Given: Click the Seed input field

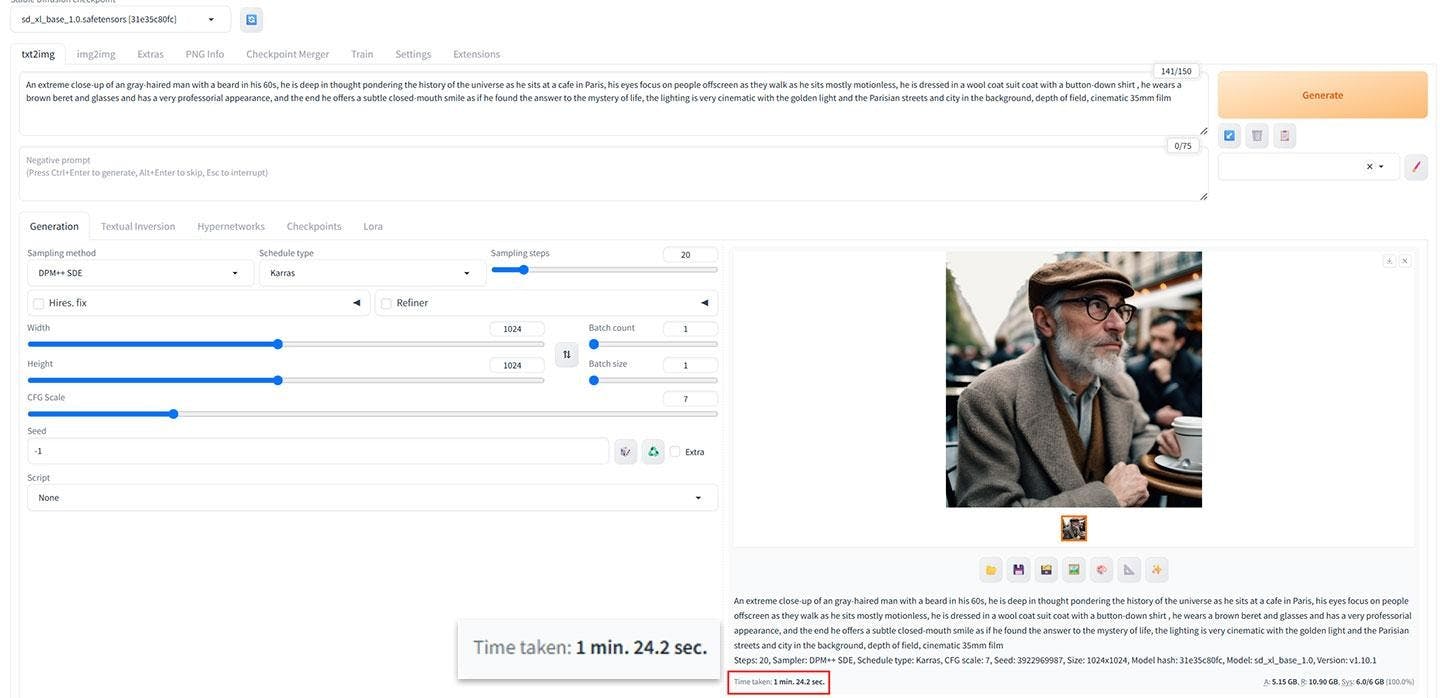Looking at the screenshot, I should (318, 452).
